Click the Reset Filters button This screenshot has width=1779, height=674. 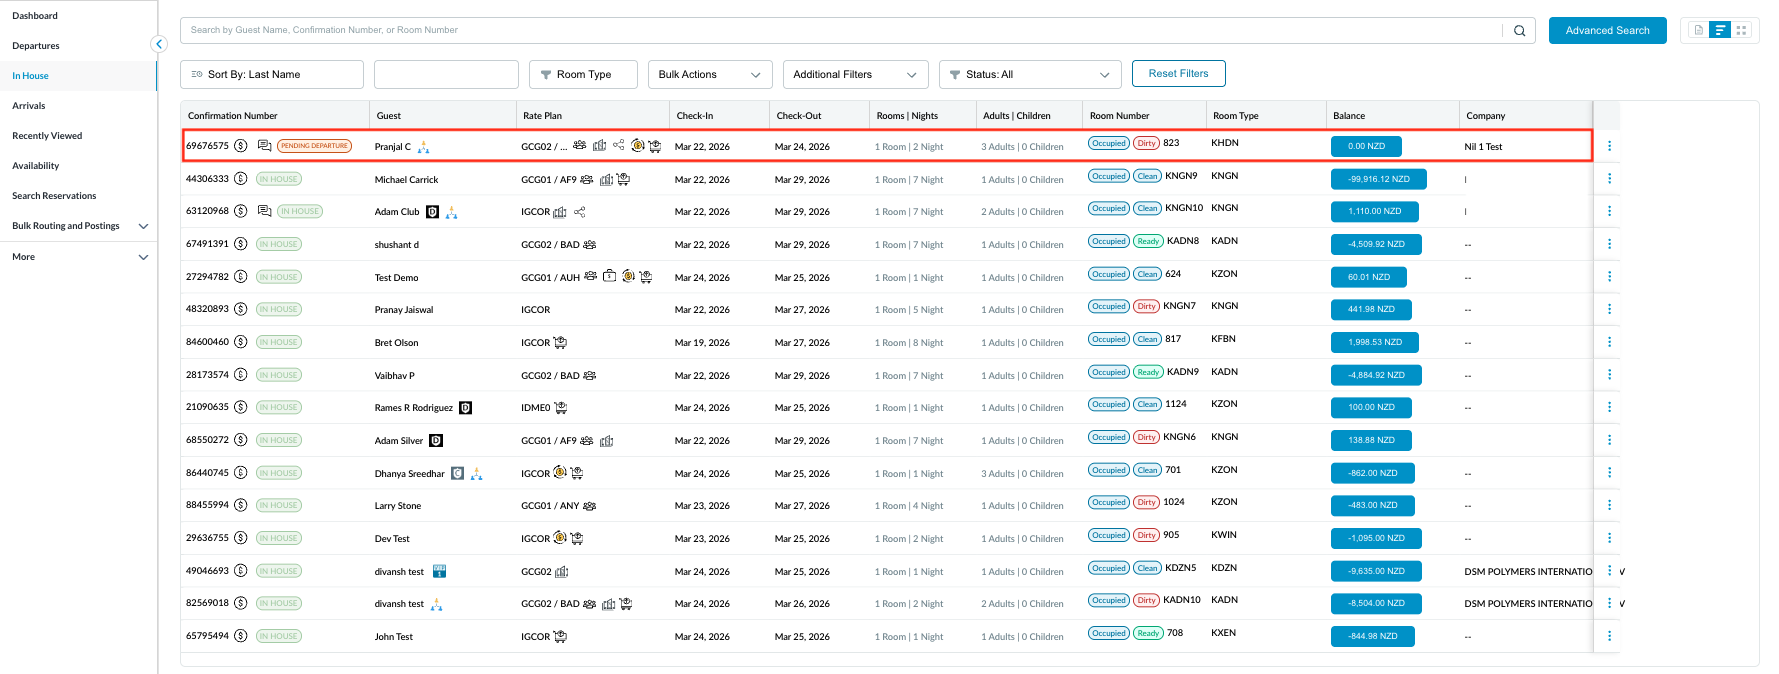coord(1178,74)
